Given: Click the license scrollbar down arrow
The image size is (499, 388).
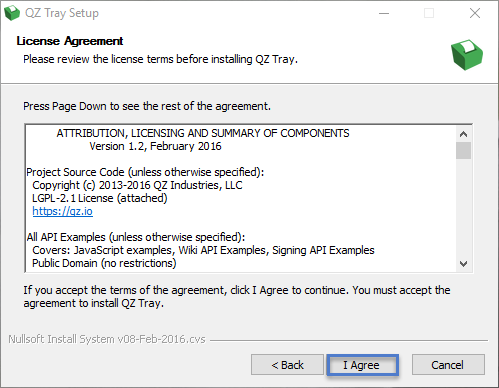Looking at the screenshot, I should click(x=463, y=264).
